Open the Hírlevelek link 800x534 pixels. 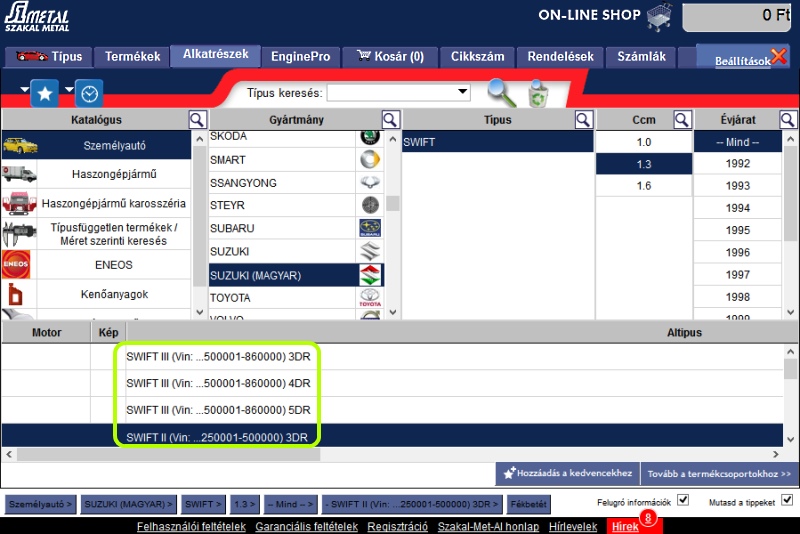pyautogui.click(x=573, y=526)
